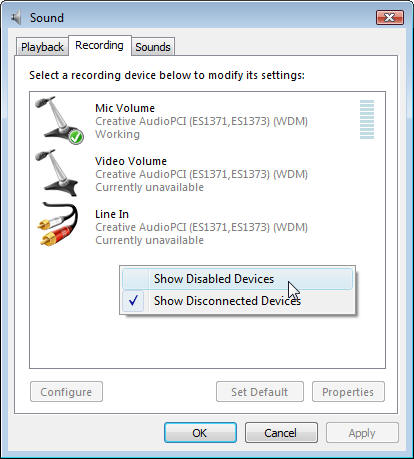The width and height of the screenshot is (414, 459).
Task: Click the Cancel button
Action: point(281,433)
